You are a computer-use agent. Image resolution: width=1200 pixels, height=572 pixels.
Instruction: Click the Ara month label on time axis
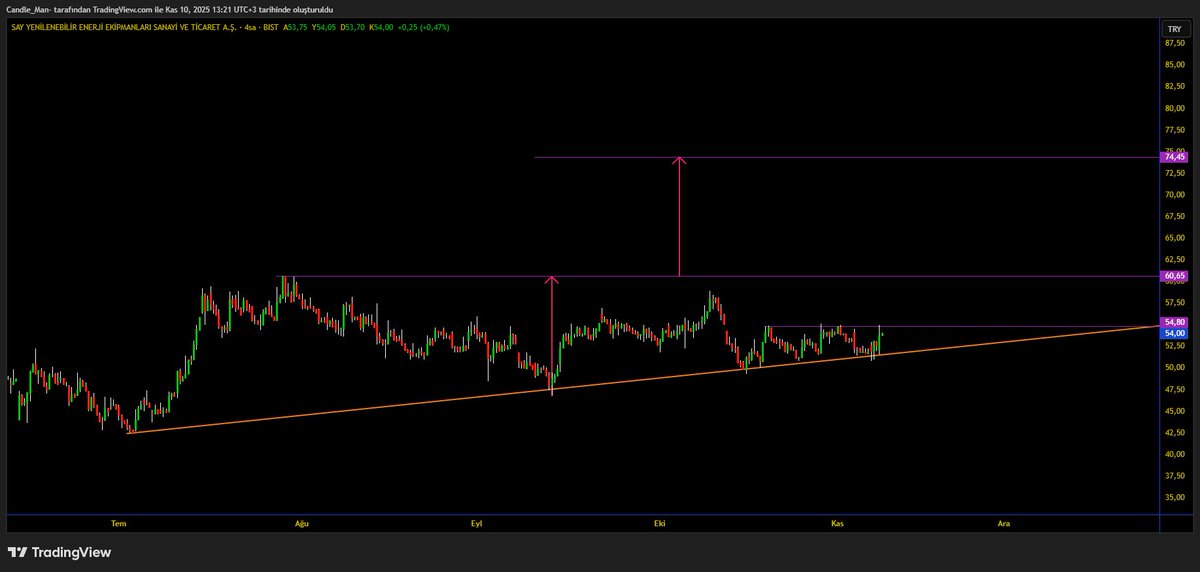[x=1003, y=523]
